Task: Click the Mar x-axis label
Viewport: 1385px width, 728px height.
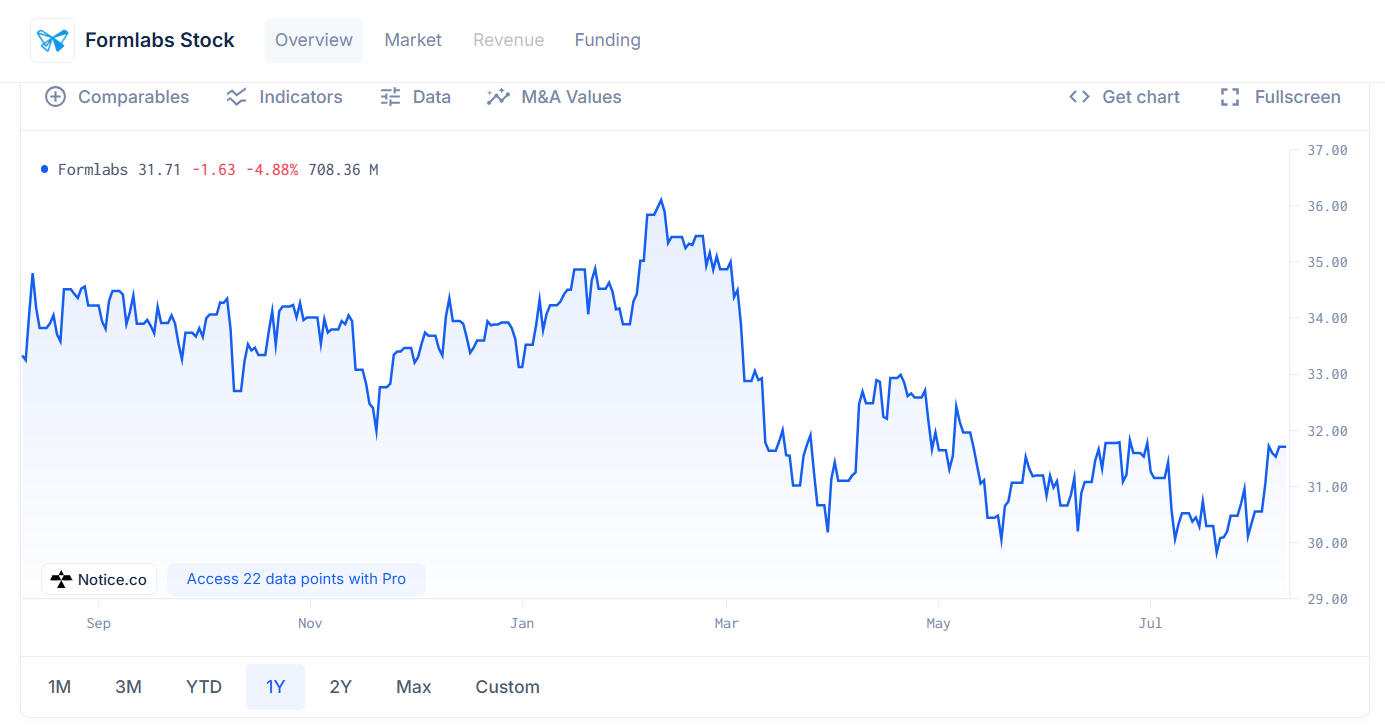Action: pos(727,623)
